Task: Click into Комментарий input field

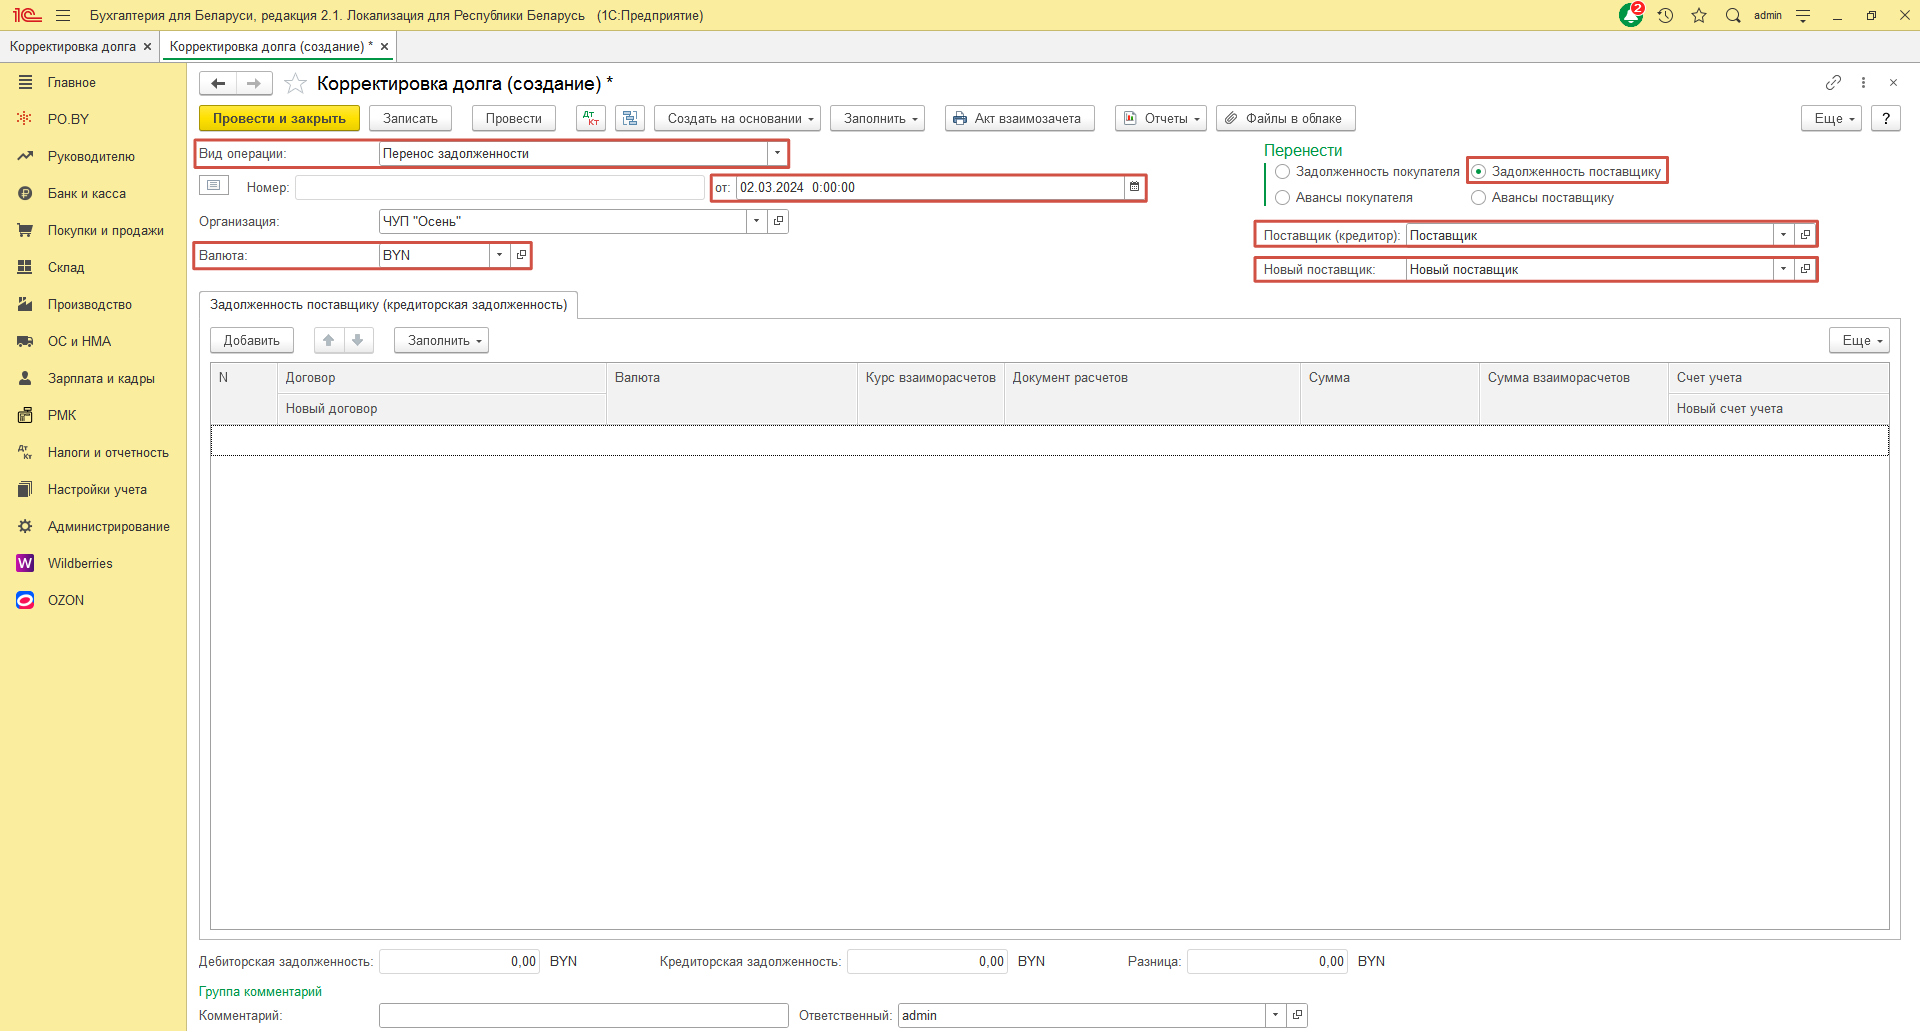Action: [583, 1015]
